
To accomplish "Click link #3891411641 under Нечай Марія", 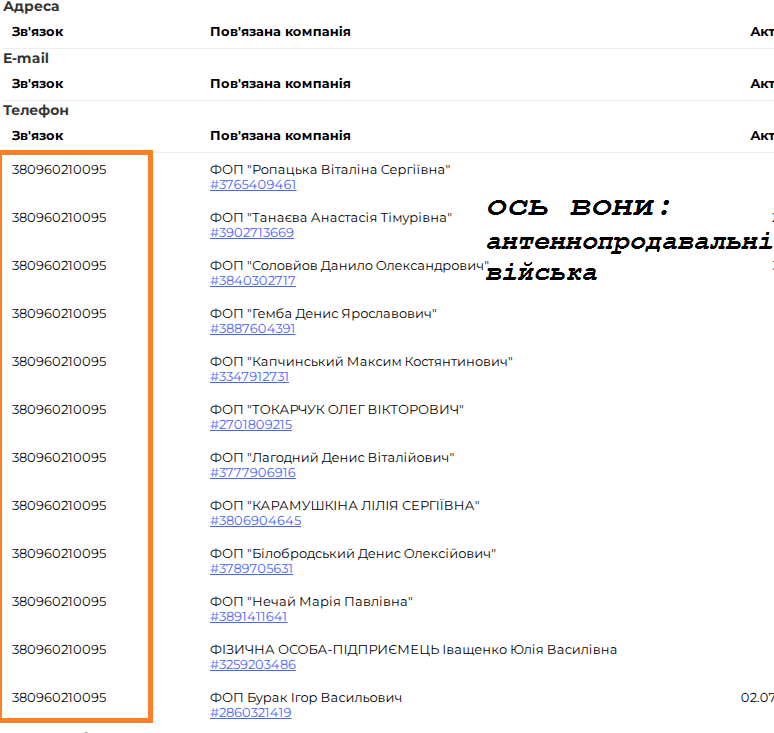I will (x=249, y=617).
